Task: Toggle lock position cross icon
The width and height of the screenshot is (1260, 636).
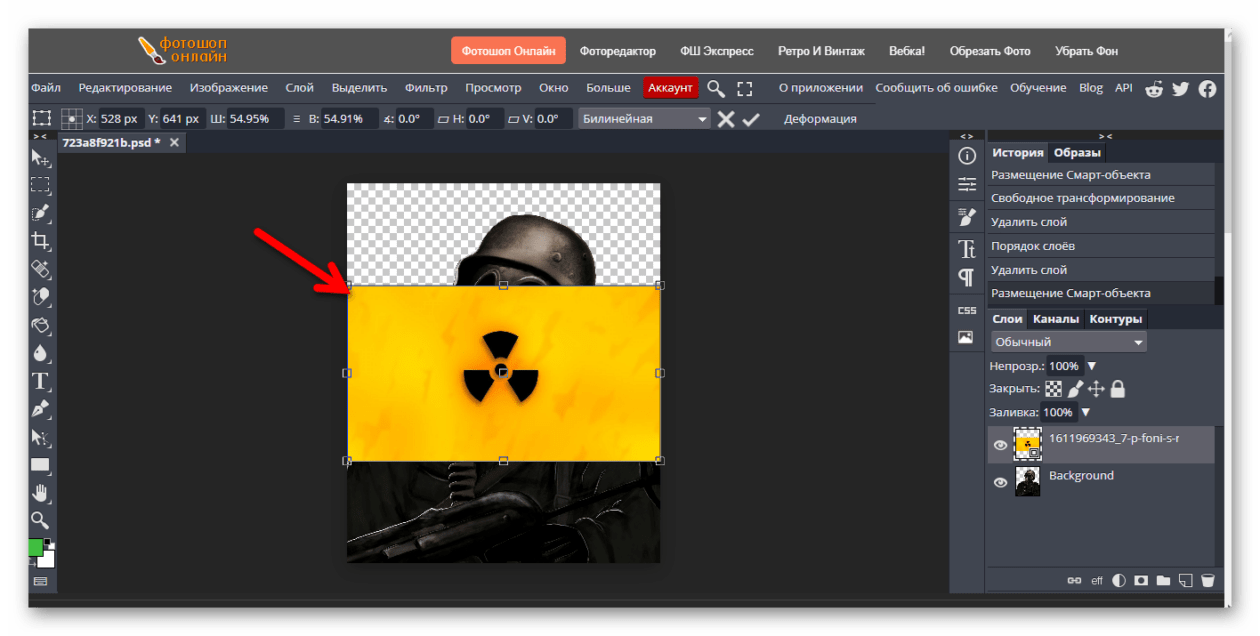Action: click(x=1096, y=389)
